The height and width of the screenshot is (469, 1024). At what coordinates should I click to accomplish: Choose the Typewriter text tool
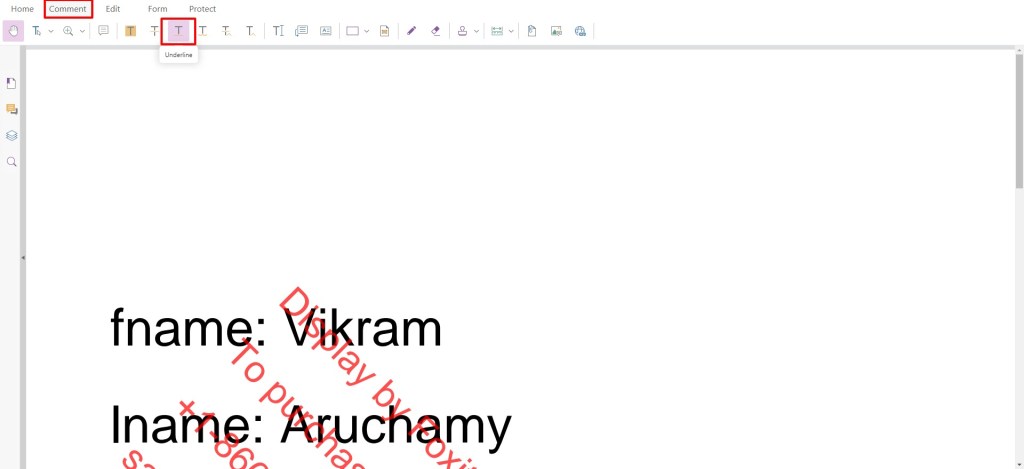278,31
